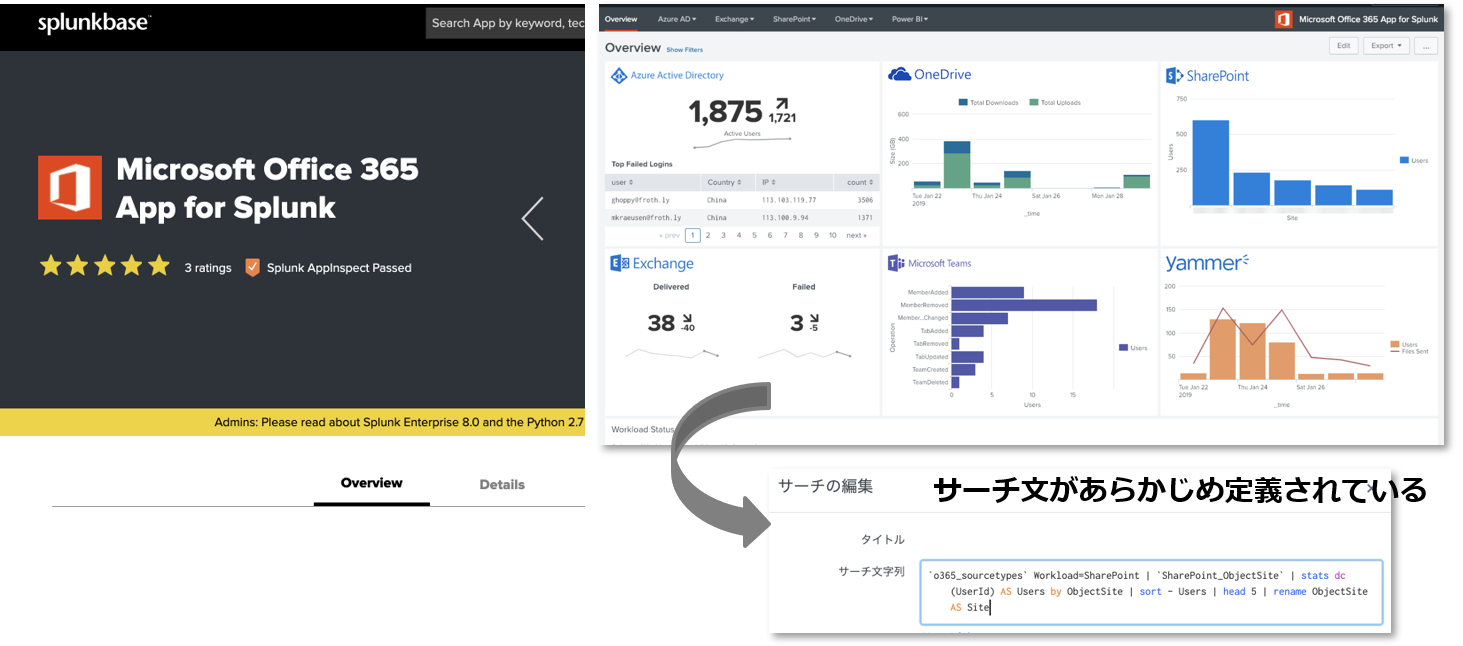Click the yellow admins notice banner
This screenshot has height=646, width=1463.
[x=292, y=422]
